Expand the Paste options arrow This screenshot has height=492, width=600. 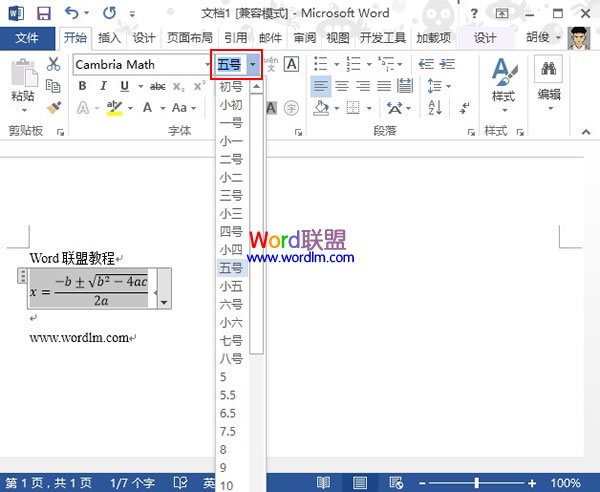point(24,111)
